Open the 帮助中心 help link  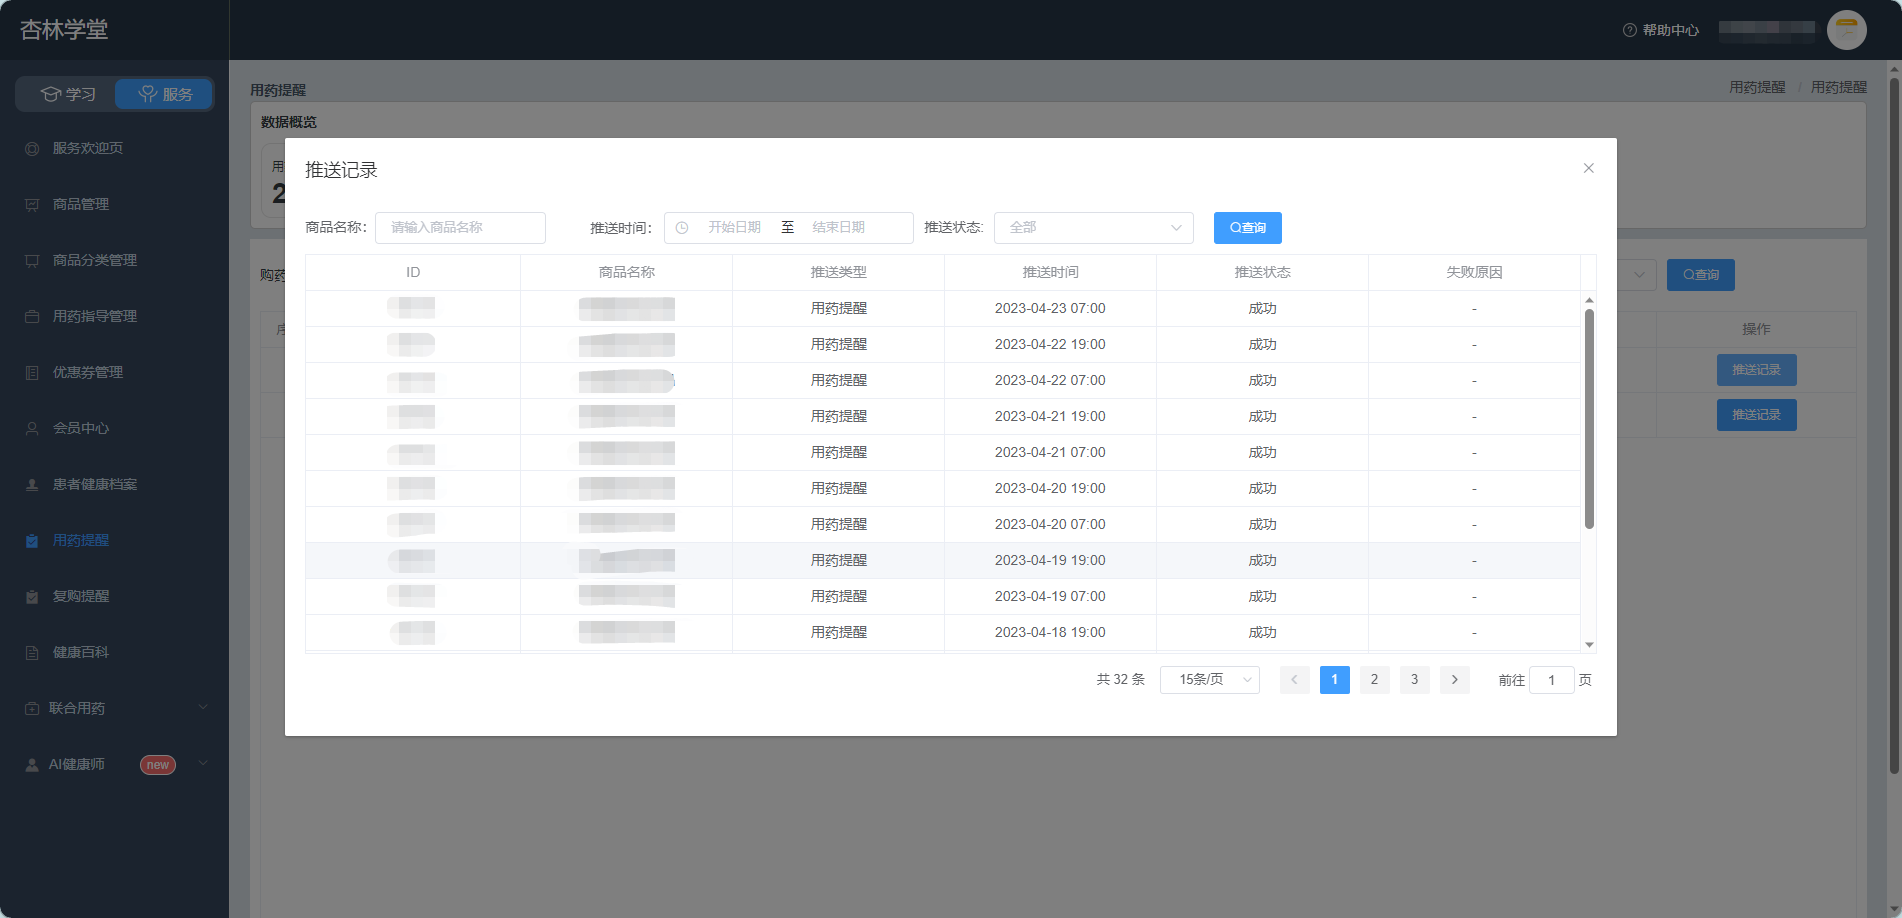click(1661, 30)
